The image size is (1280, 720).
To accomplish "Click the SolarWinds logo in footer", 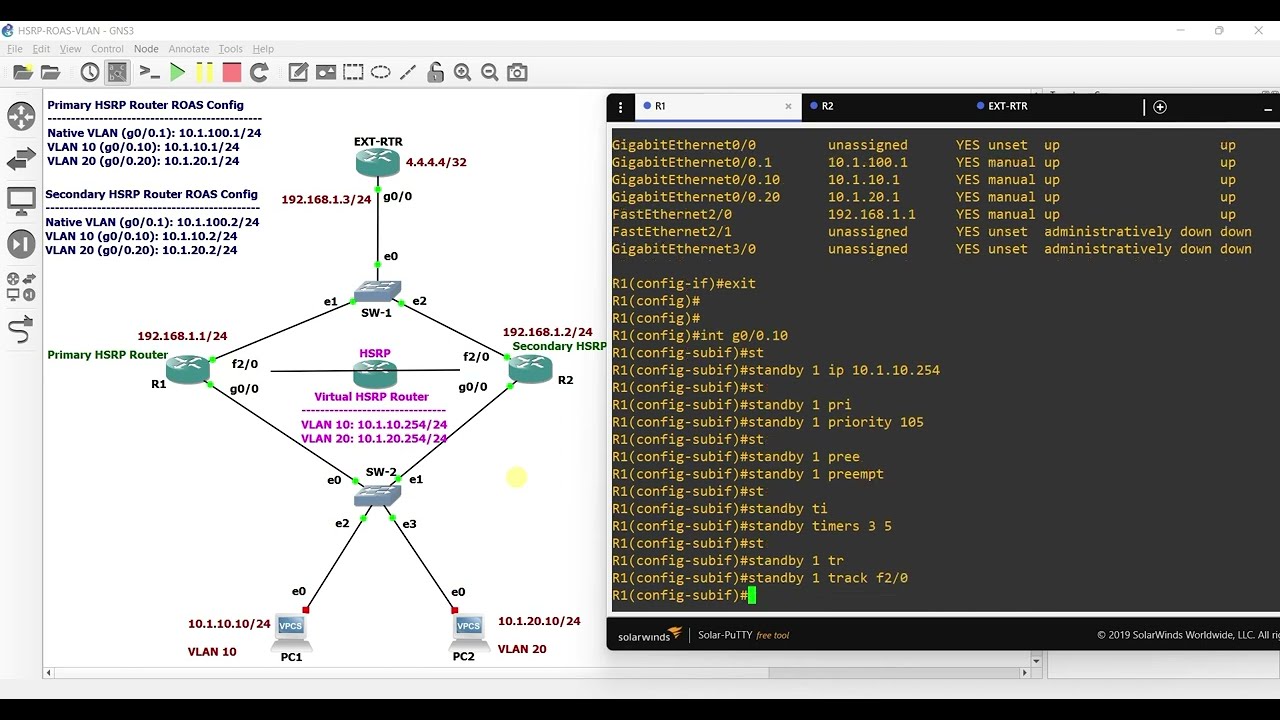I will click(650, 635).
